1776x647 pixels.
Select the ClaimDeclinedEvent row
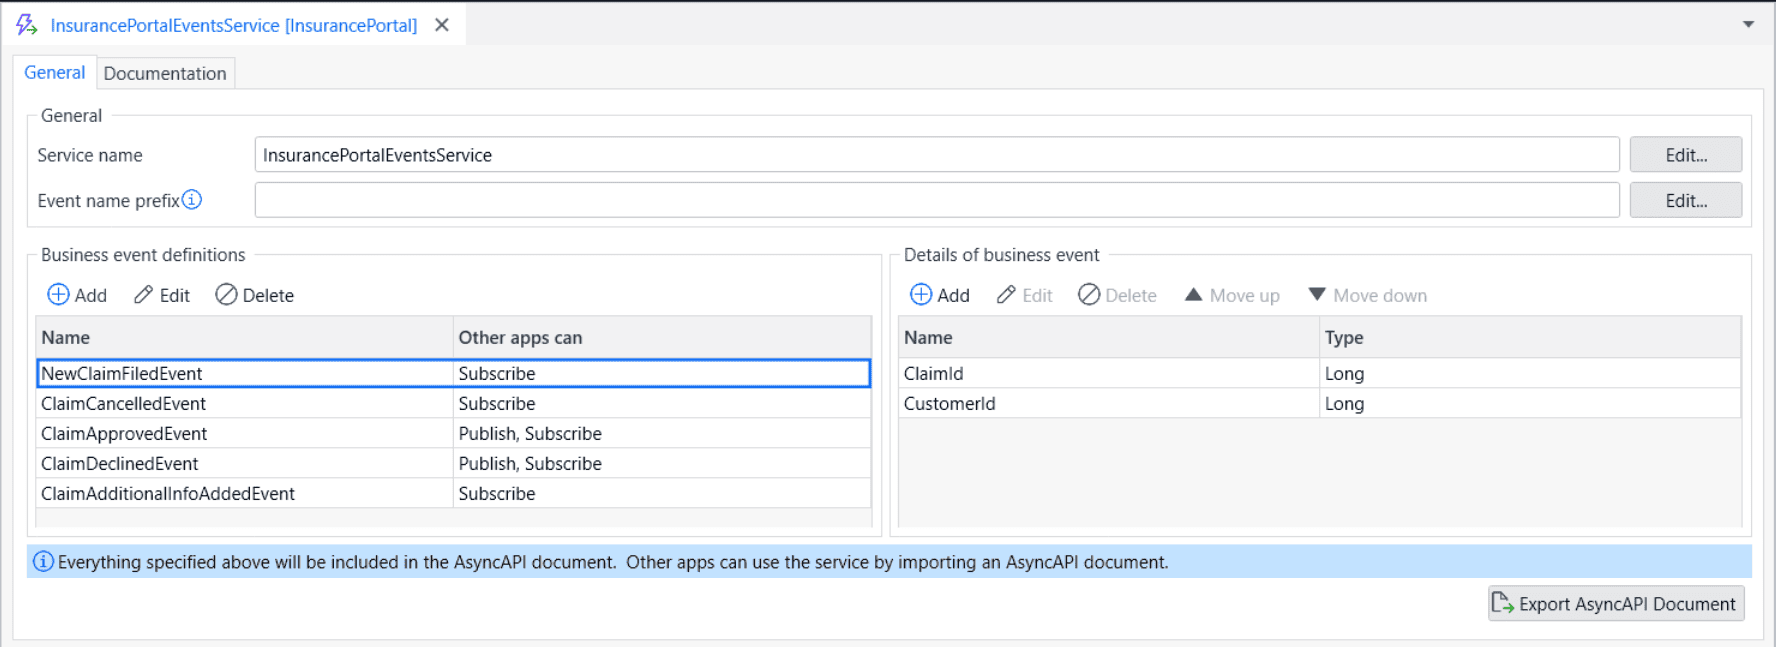click(x=120, y=464)
